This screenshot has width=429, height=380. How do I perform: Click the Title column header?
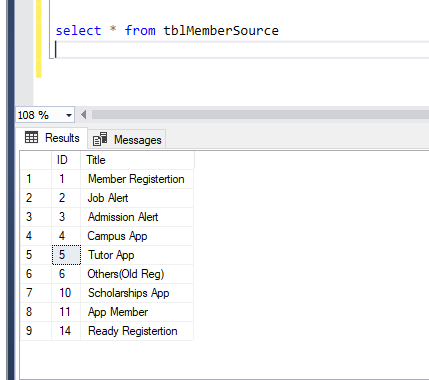(x=137, y=160)
